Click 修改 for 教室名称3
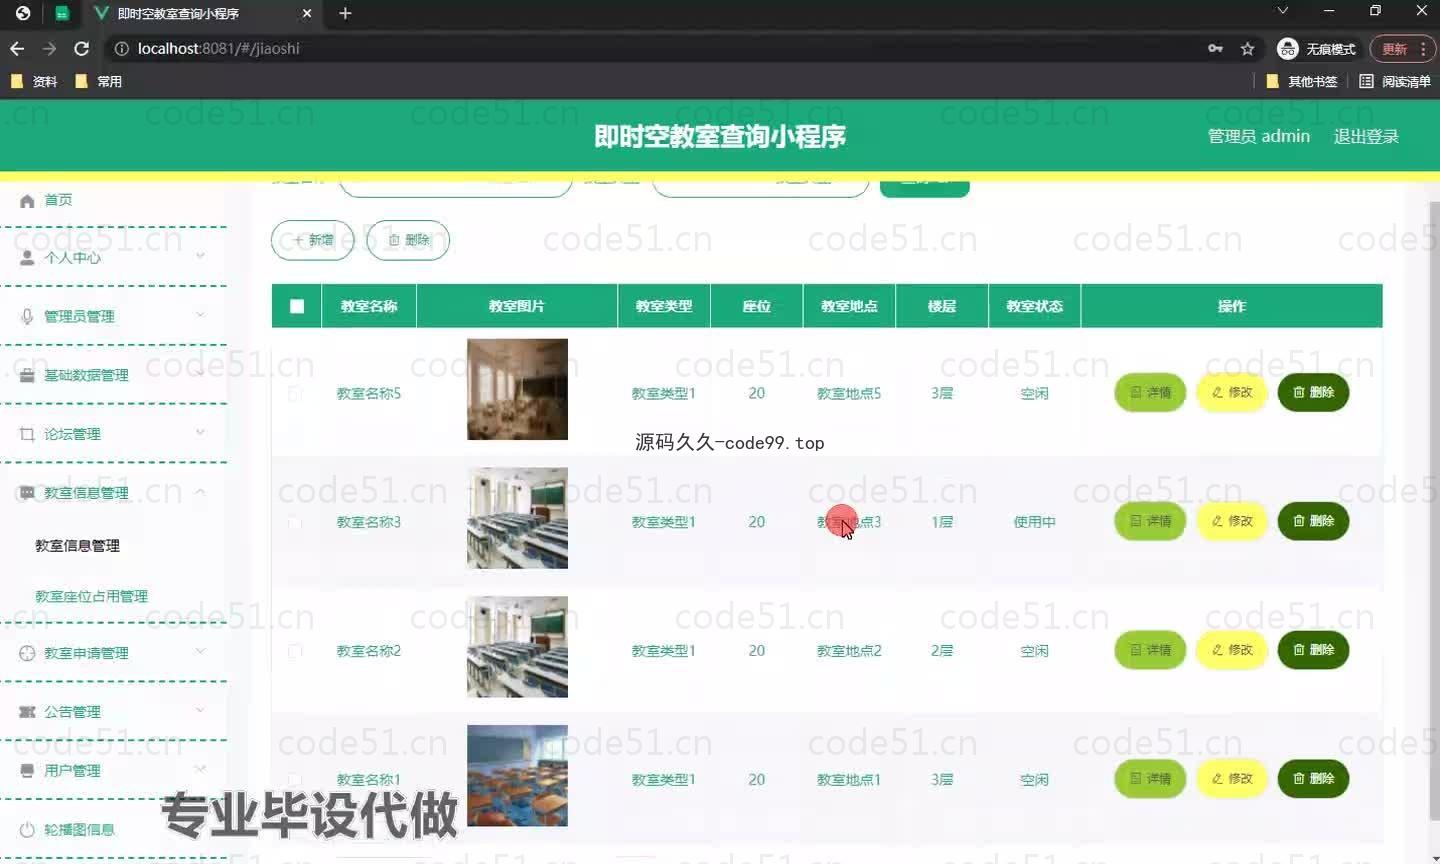This screenshot has height=864, width=1440. [x=1232, y=521]
